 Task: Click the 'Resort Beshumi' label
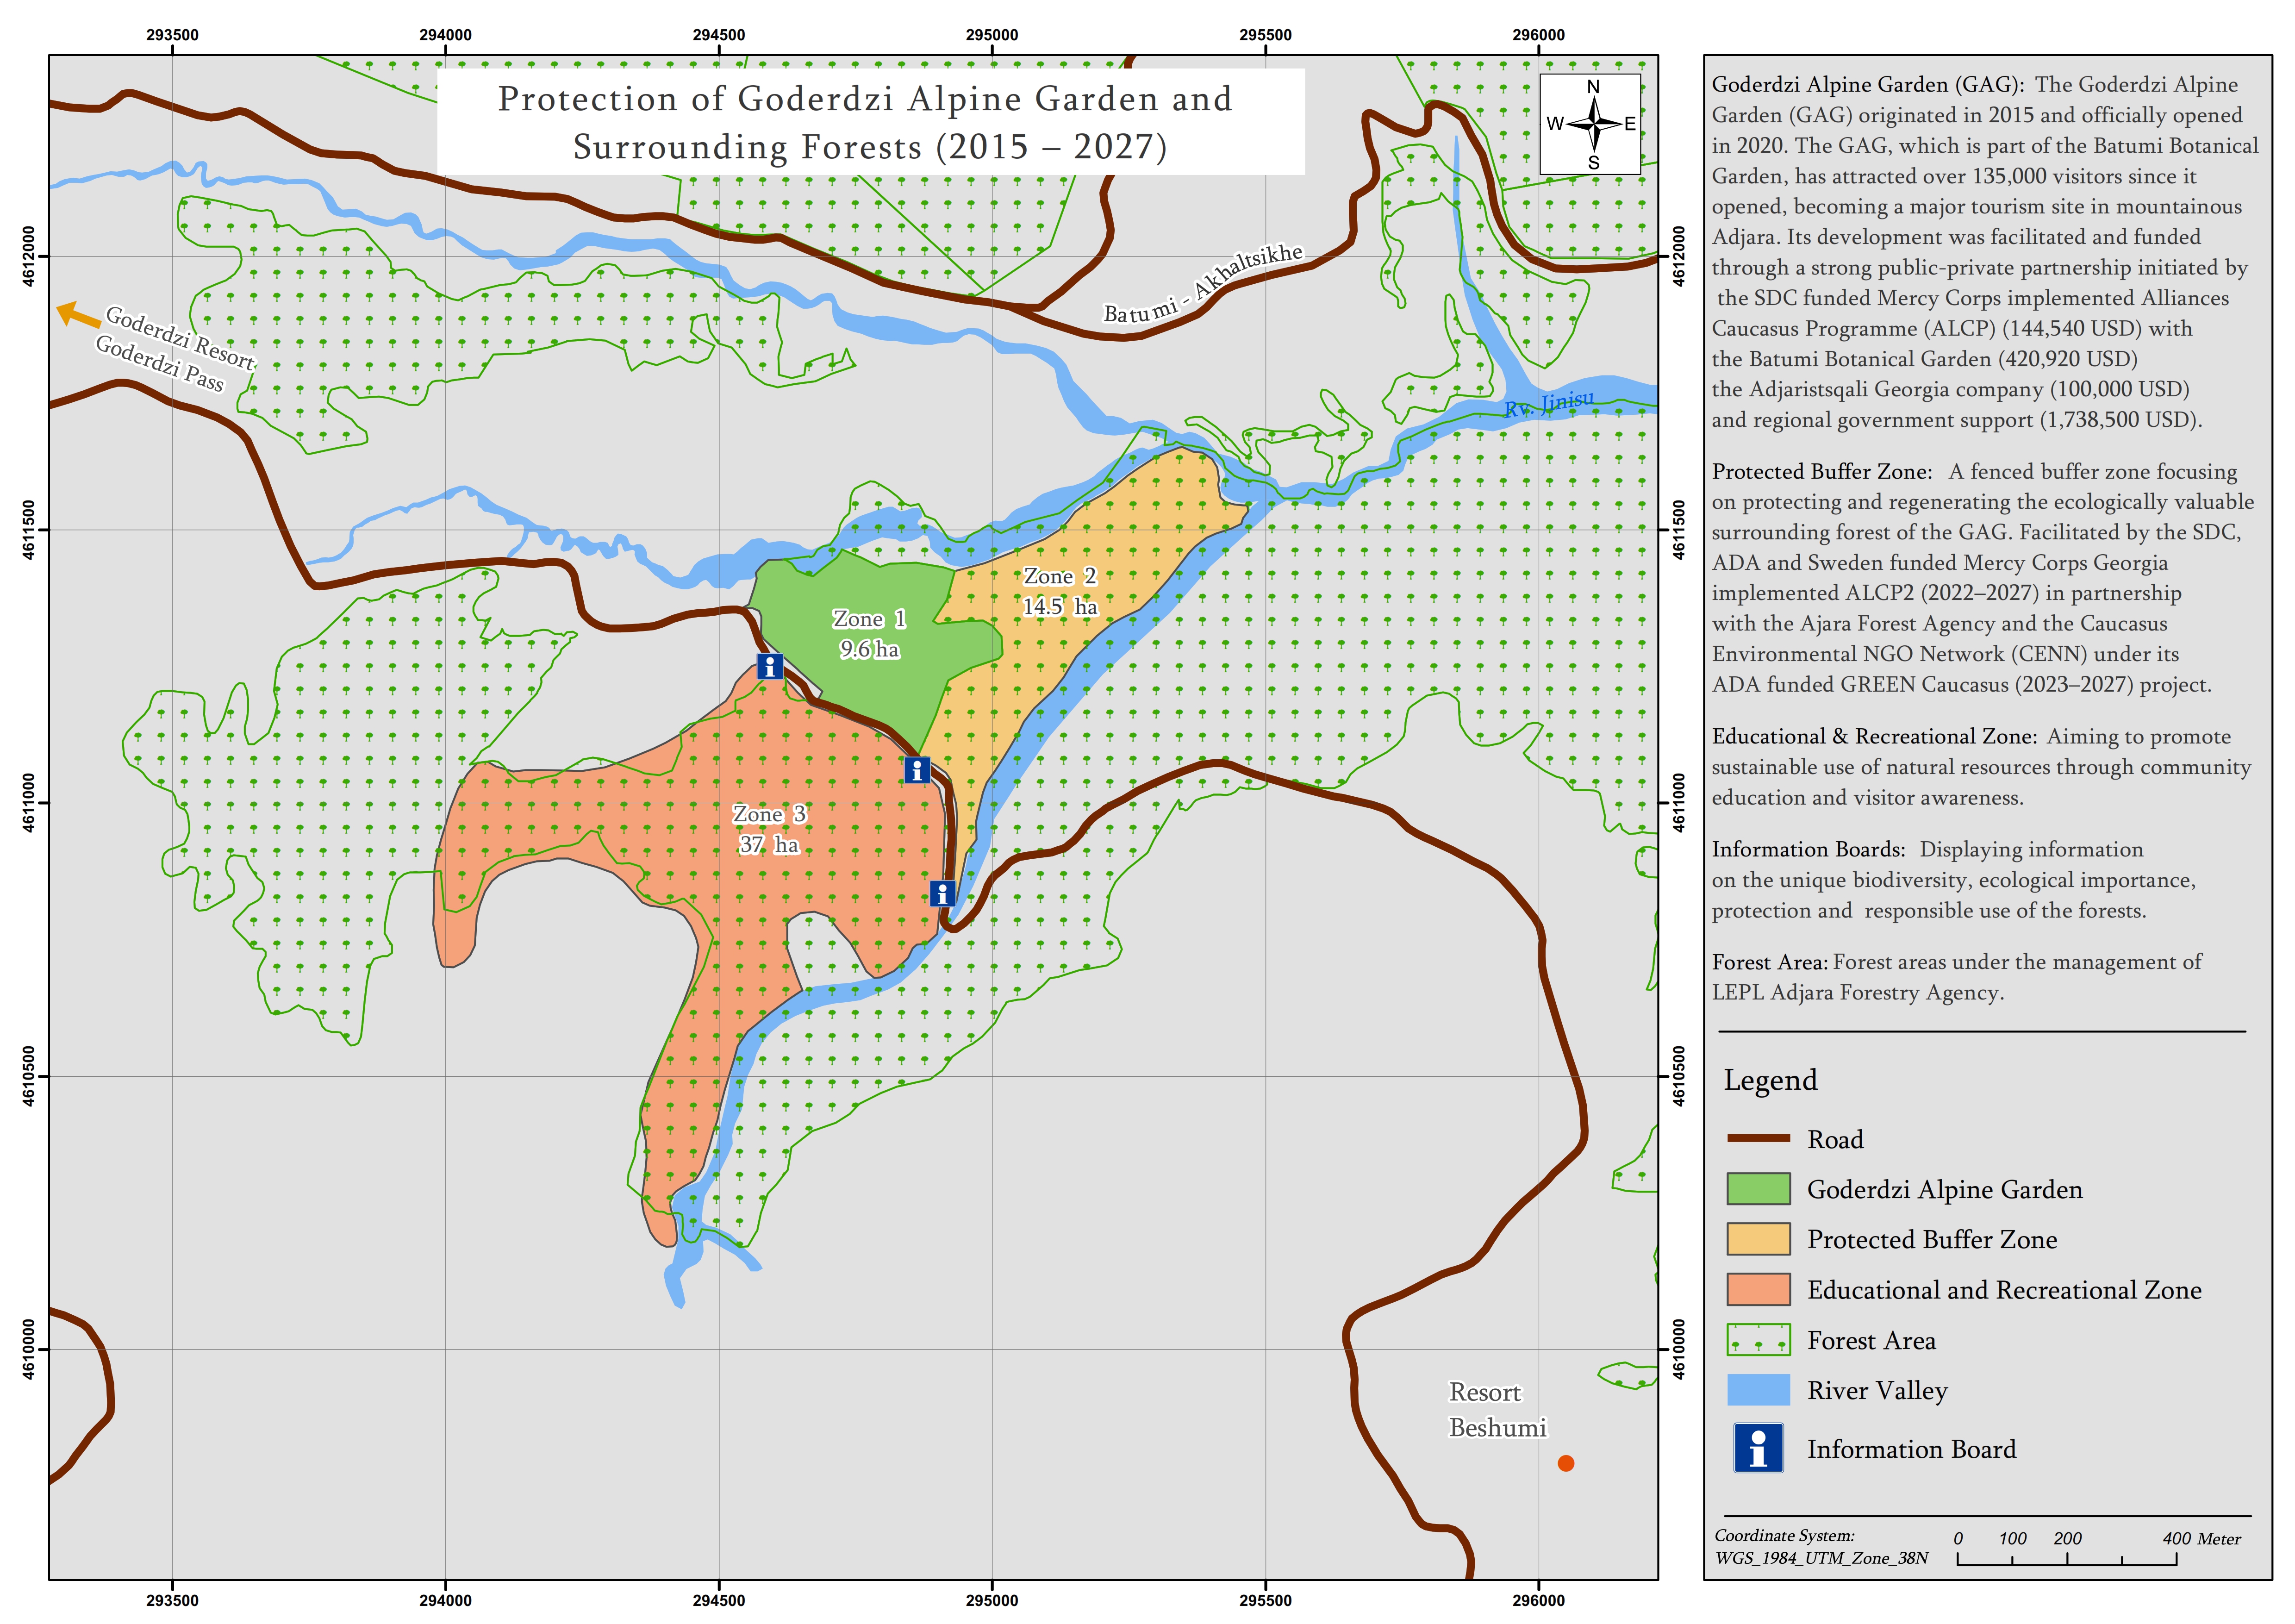point(1497,1410)
